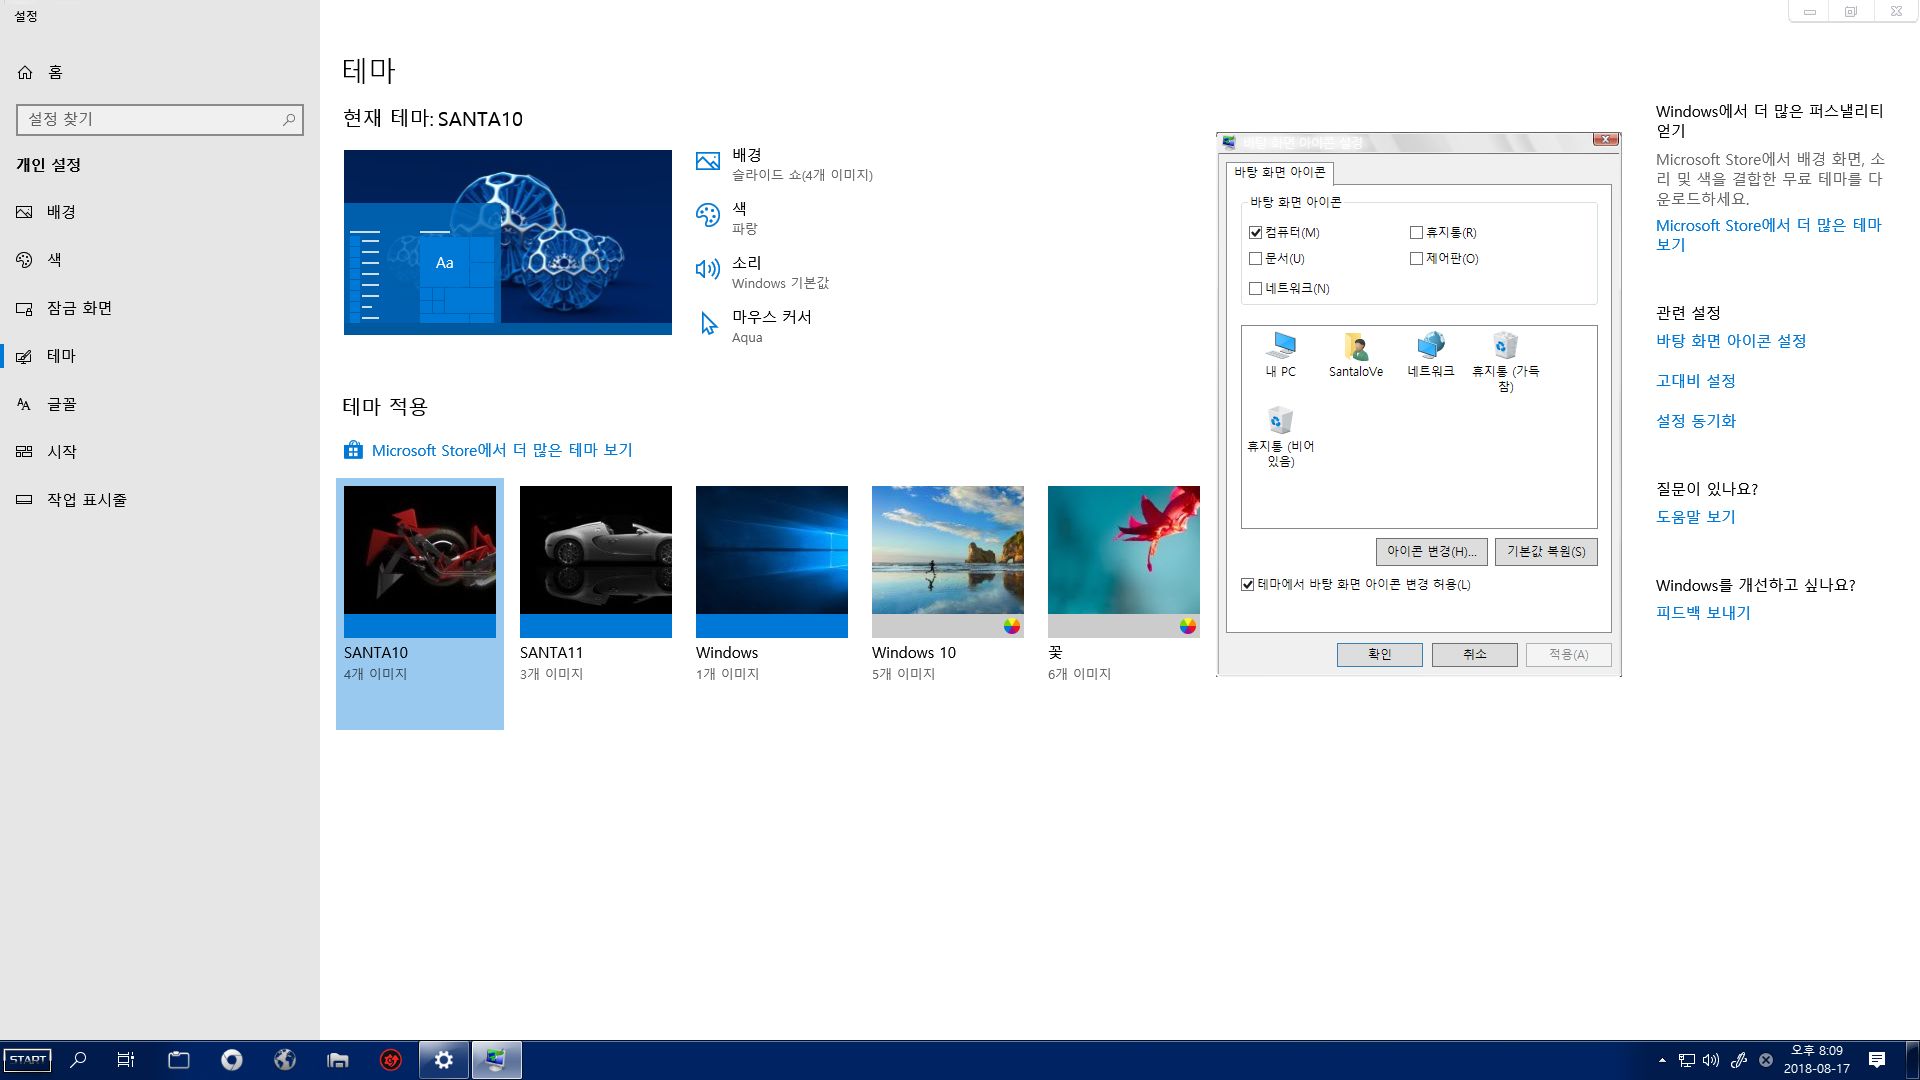Apply the SANTA10 theme
Image resolution: width=1920 pixels, height=1080 pixels.
tap(420, 604)
